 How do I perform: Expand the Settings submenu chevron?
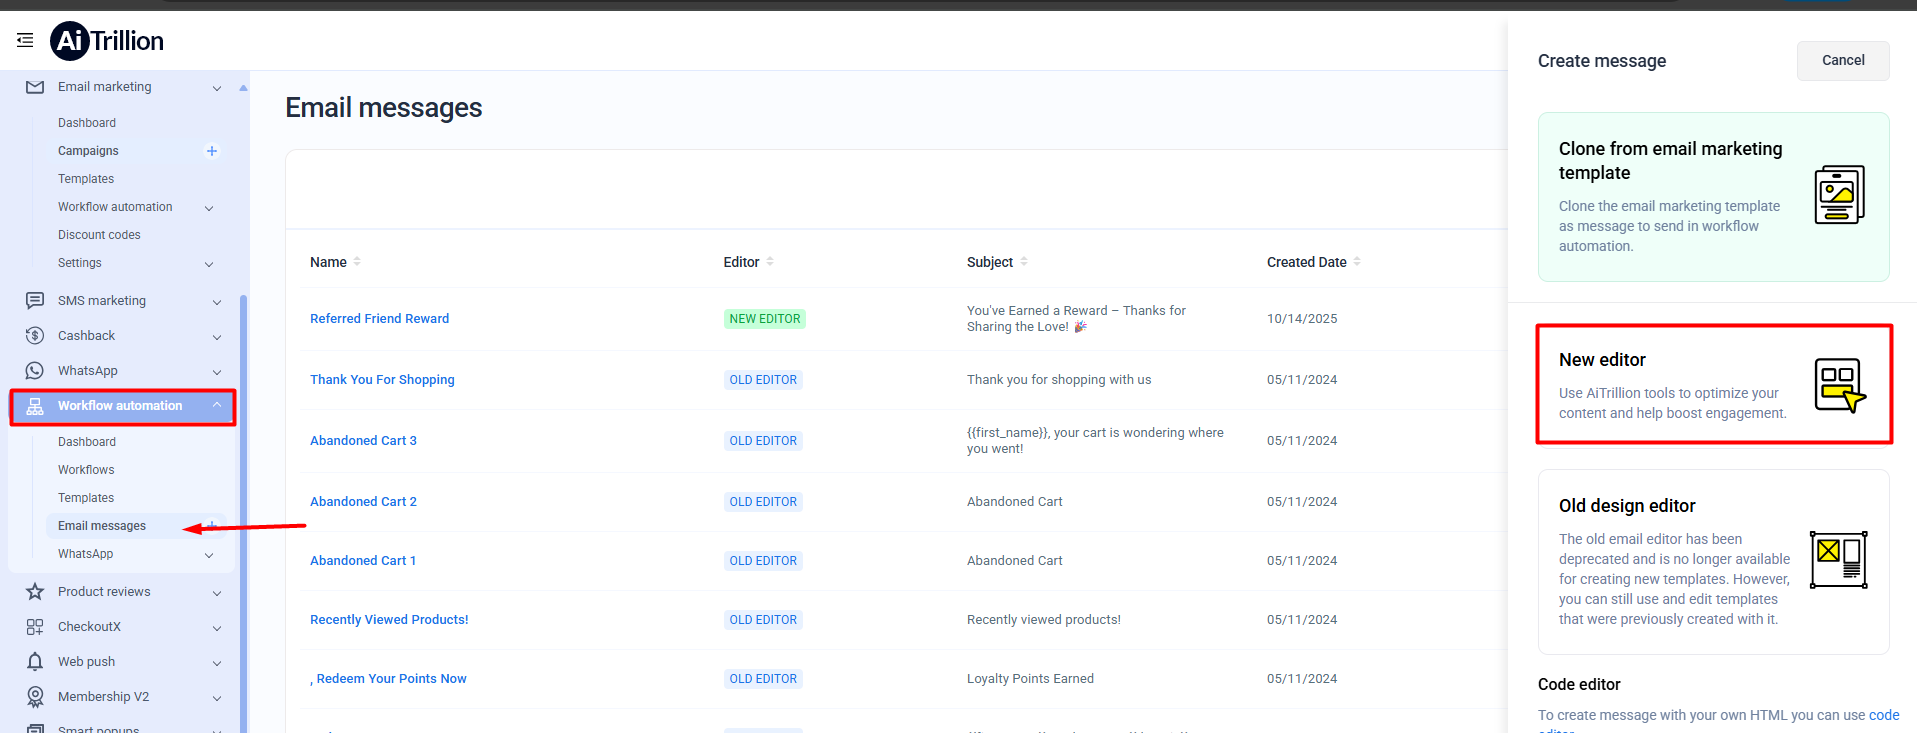click(x=209, y=264)
